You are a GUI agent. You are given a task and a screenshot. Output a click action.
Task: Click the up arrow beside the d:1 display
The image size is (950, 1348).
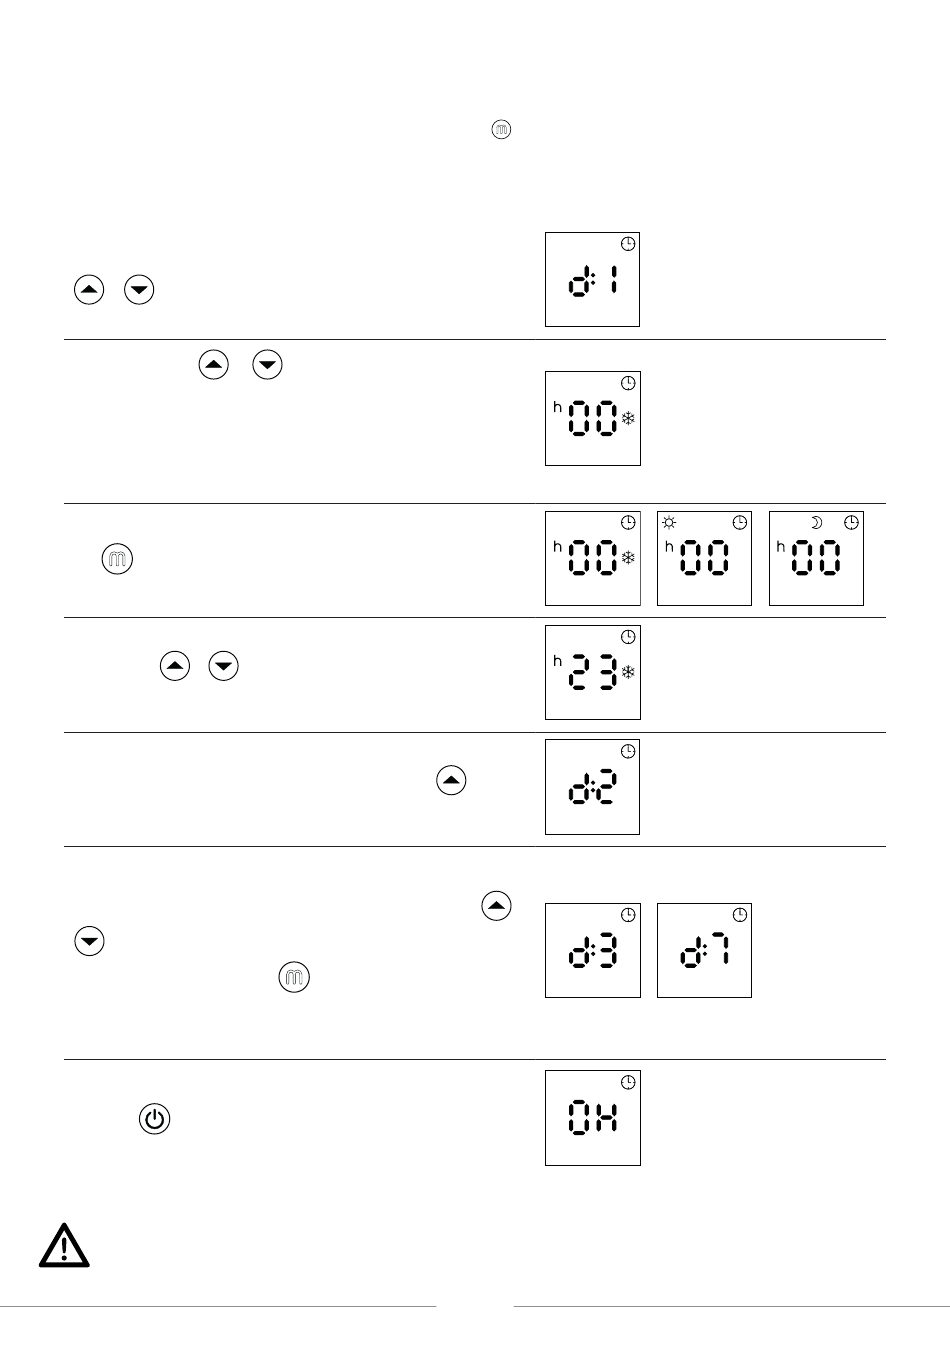(89, 290)
